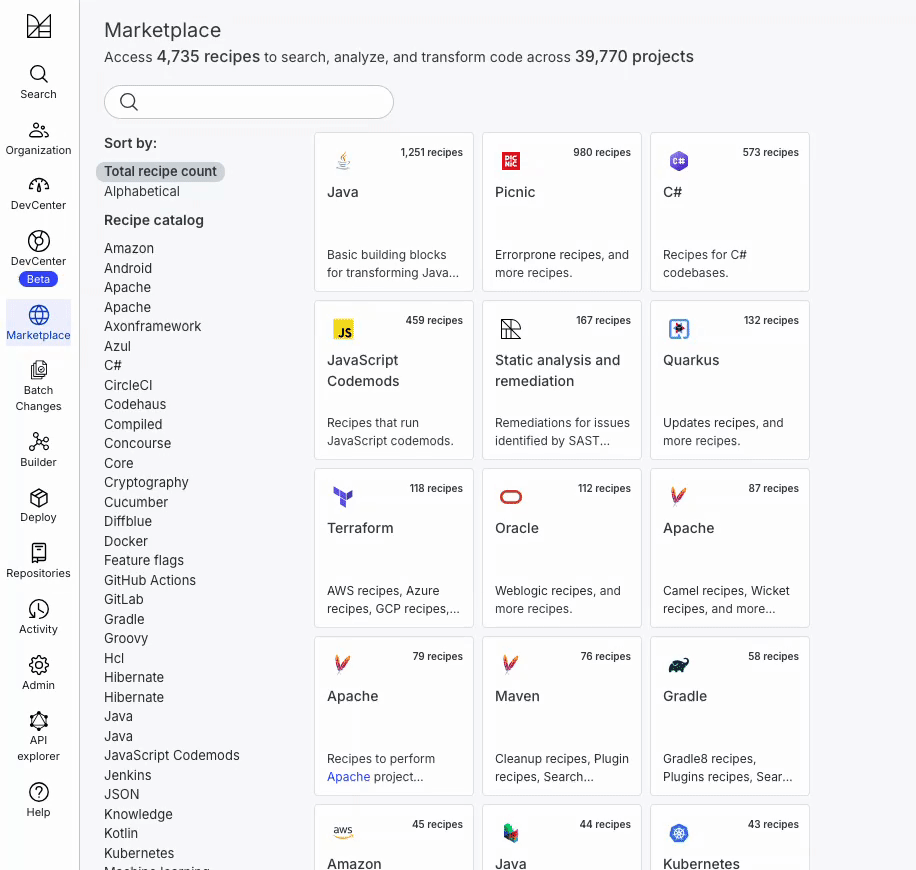Select Kotlin in recipe catalog
916x870 pixels.
point(121,834)
